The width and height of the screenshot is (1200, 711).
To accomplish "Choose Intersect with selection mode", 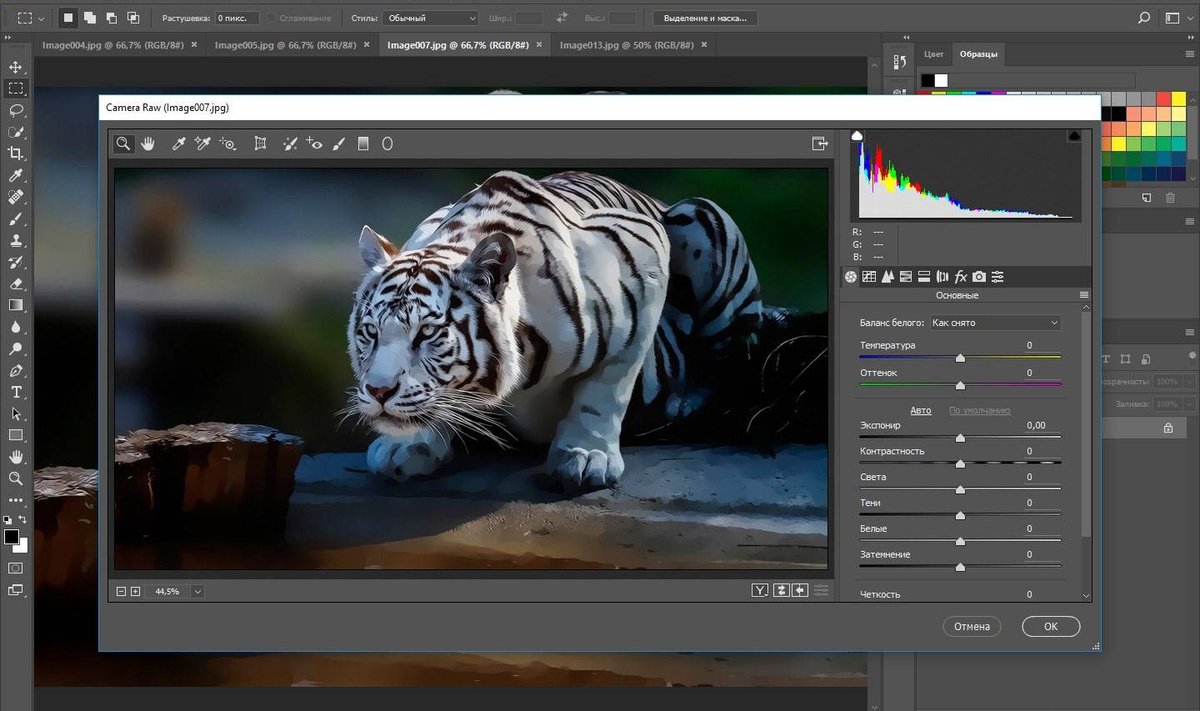I will [x=132, y=18].
